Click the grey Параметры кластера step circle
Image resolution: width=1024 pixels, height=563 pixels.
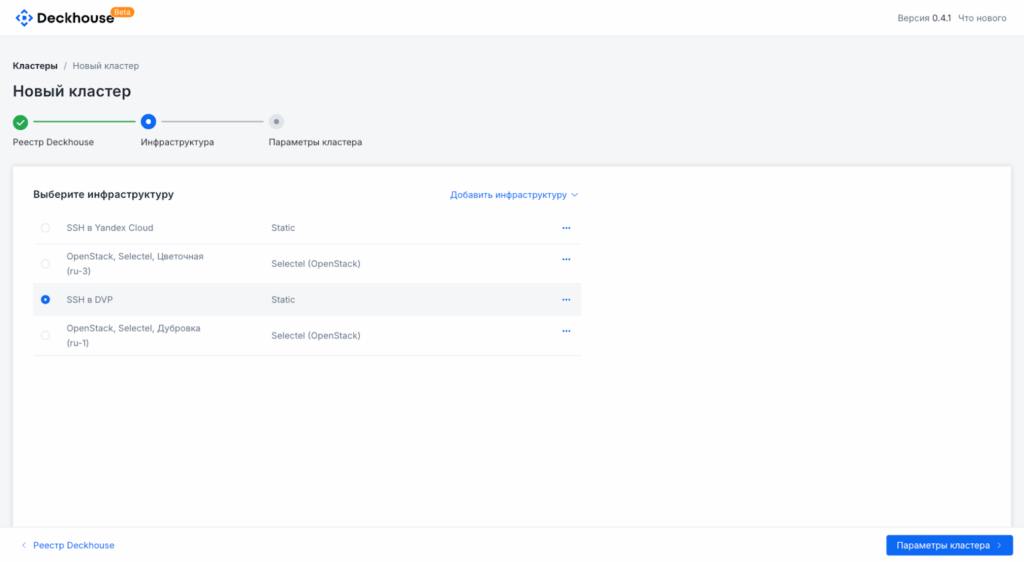click(x=276, y=122)
